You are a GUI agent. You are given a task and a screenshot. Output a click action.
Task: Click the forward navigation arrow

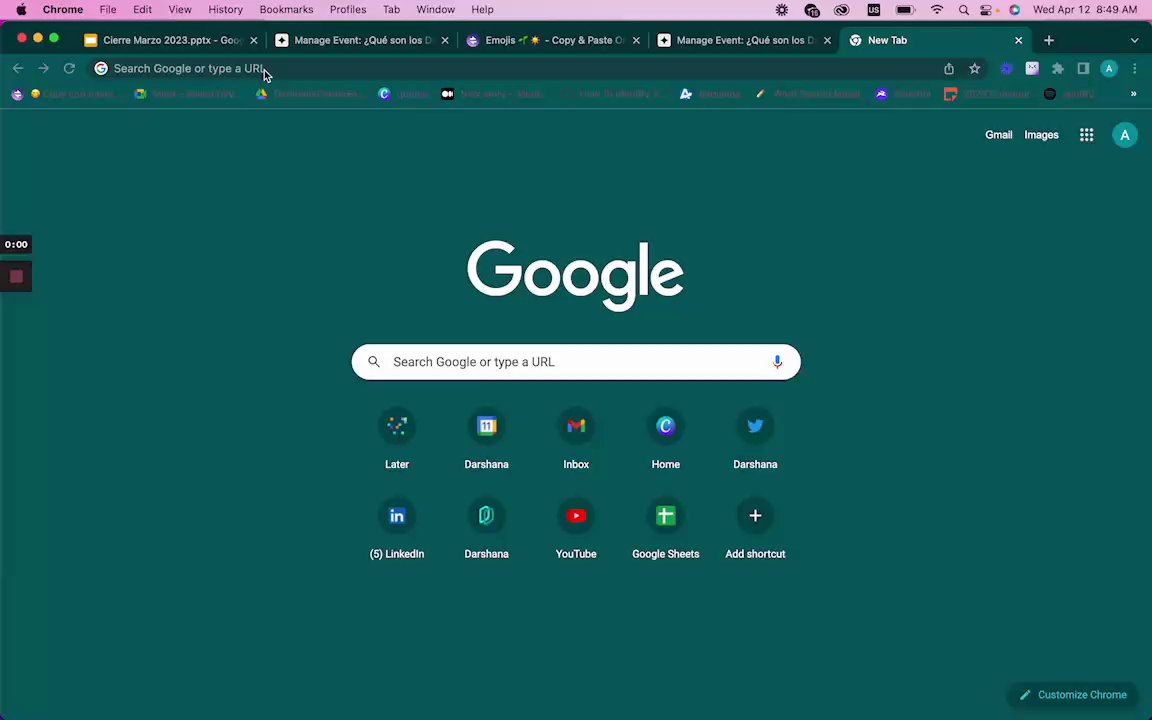click(x=43, y=68)
